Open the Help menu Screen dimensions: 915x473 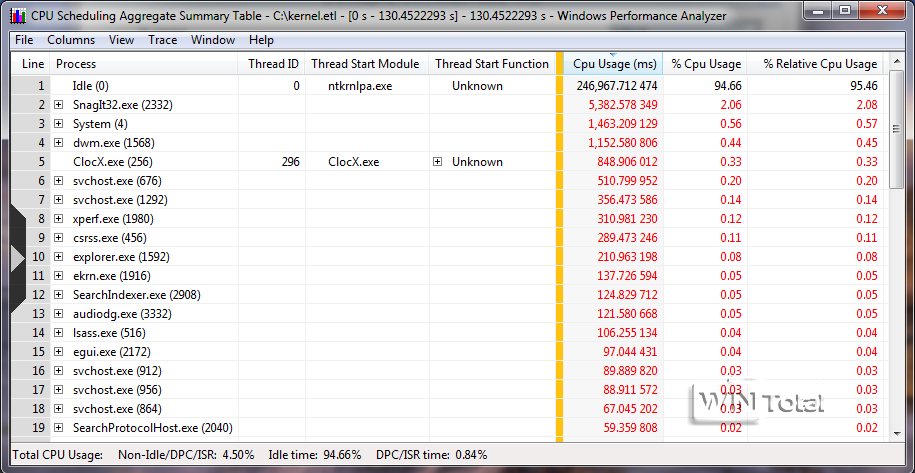261,40
